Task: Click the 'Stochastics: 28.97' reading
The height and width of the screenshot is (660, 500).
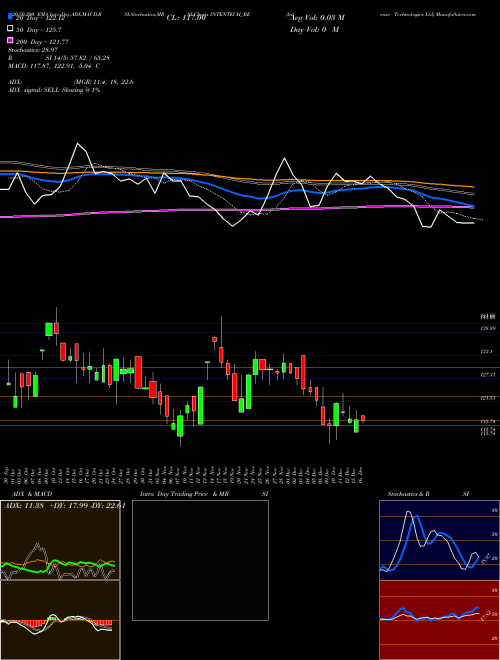Action: pyautogui.click(x=33, y=50)
